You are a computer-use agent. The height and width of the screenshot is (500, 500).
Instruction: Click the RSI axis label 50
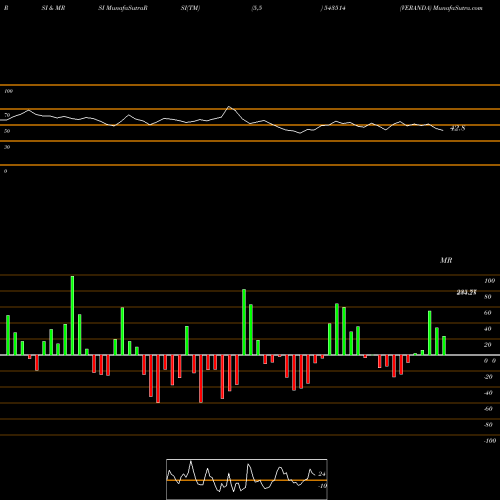[x=7, y=131]
